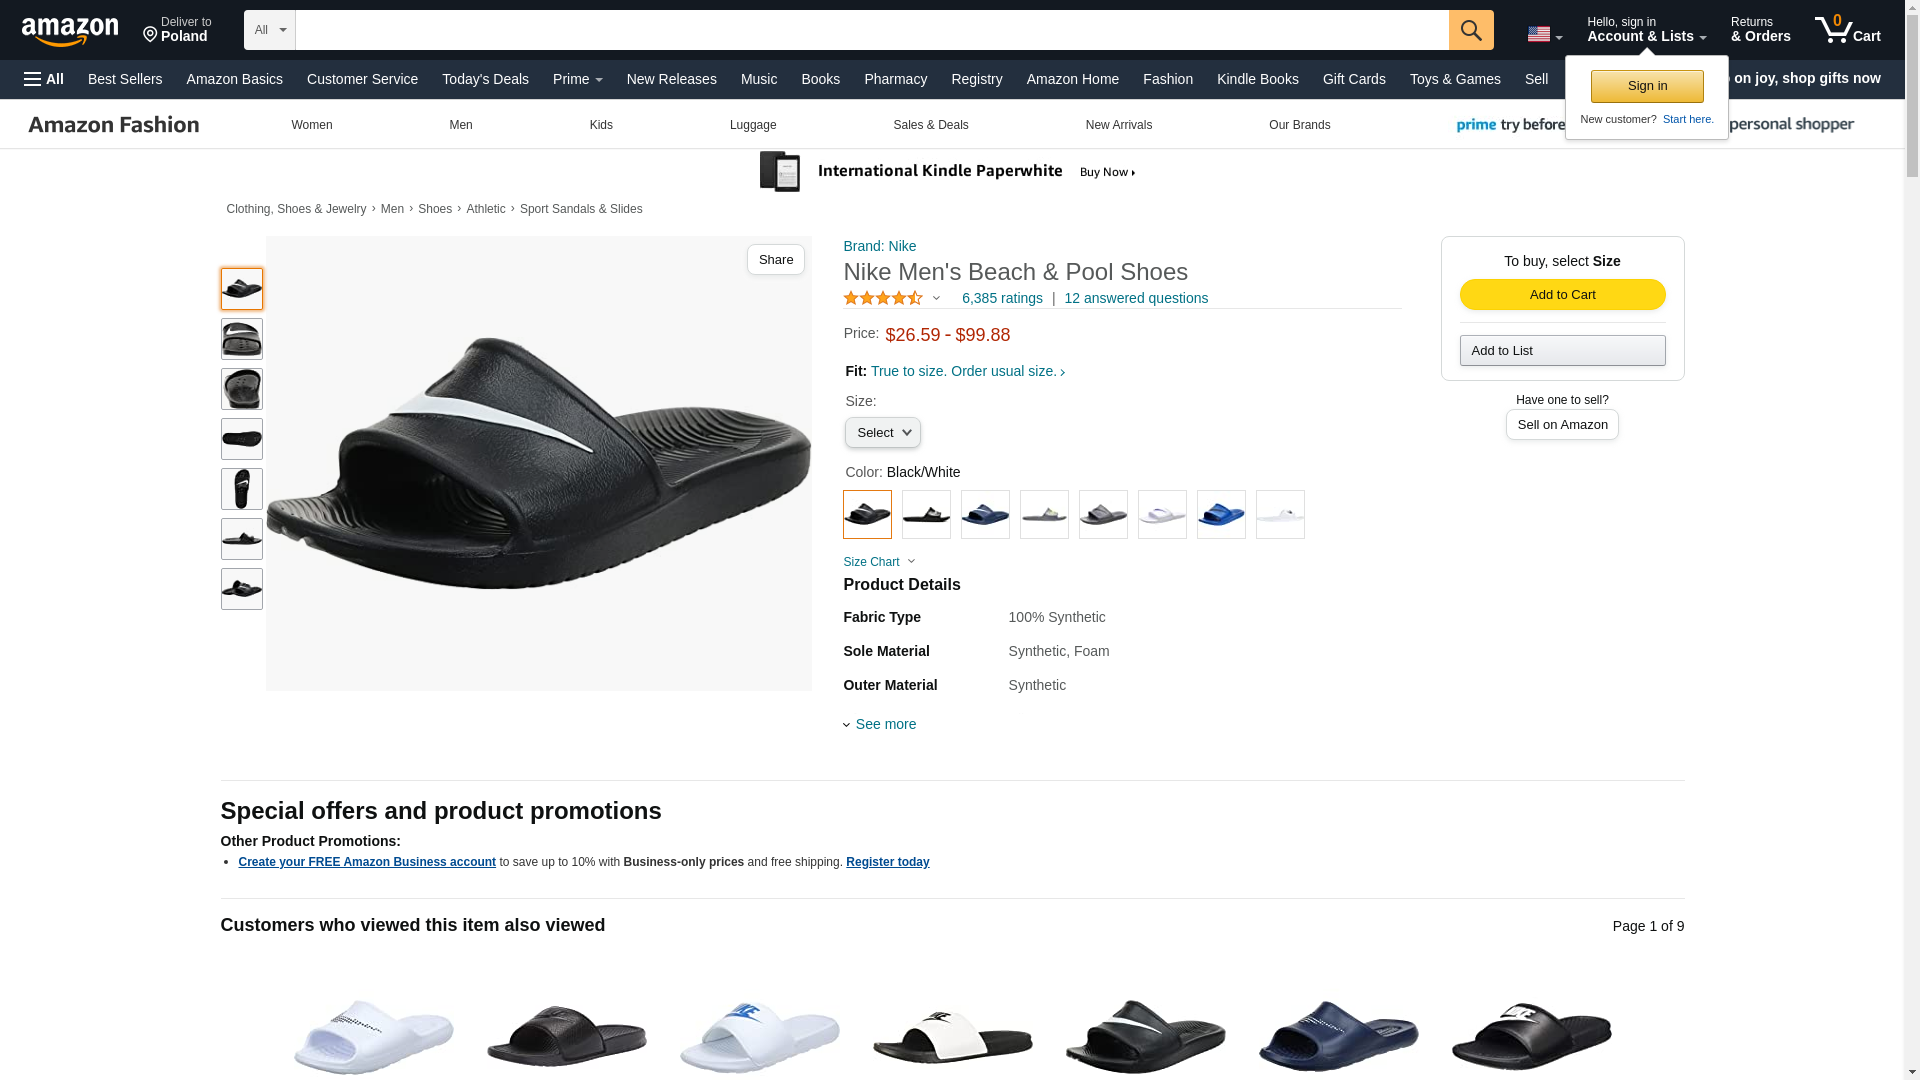This screenshot has width=1920, height=1080.
Task: Click the search magnifying glass button
Action: pyautogui.click(x=1470, y=30)
